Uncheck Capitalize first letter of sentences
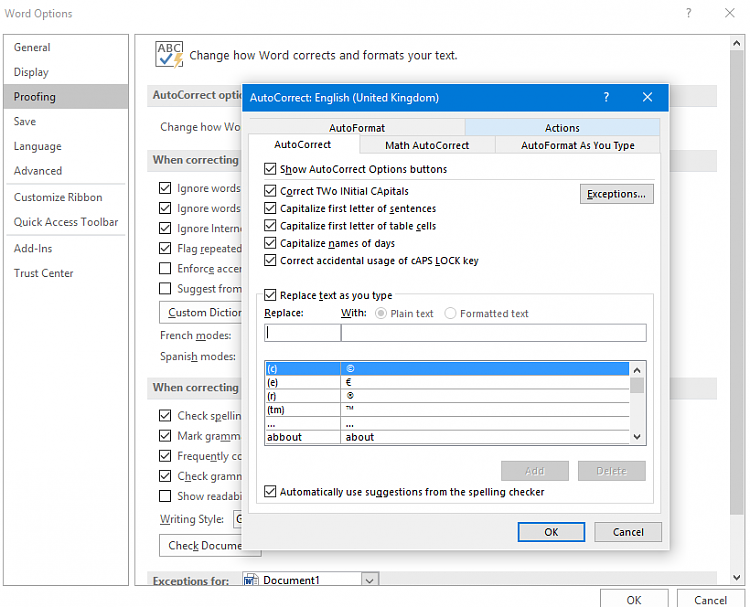Image resolution: width=750 pixels, height=607 pixels. (270, 208)
